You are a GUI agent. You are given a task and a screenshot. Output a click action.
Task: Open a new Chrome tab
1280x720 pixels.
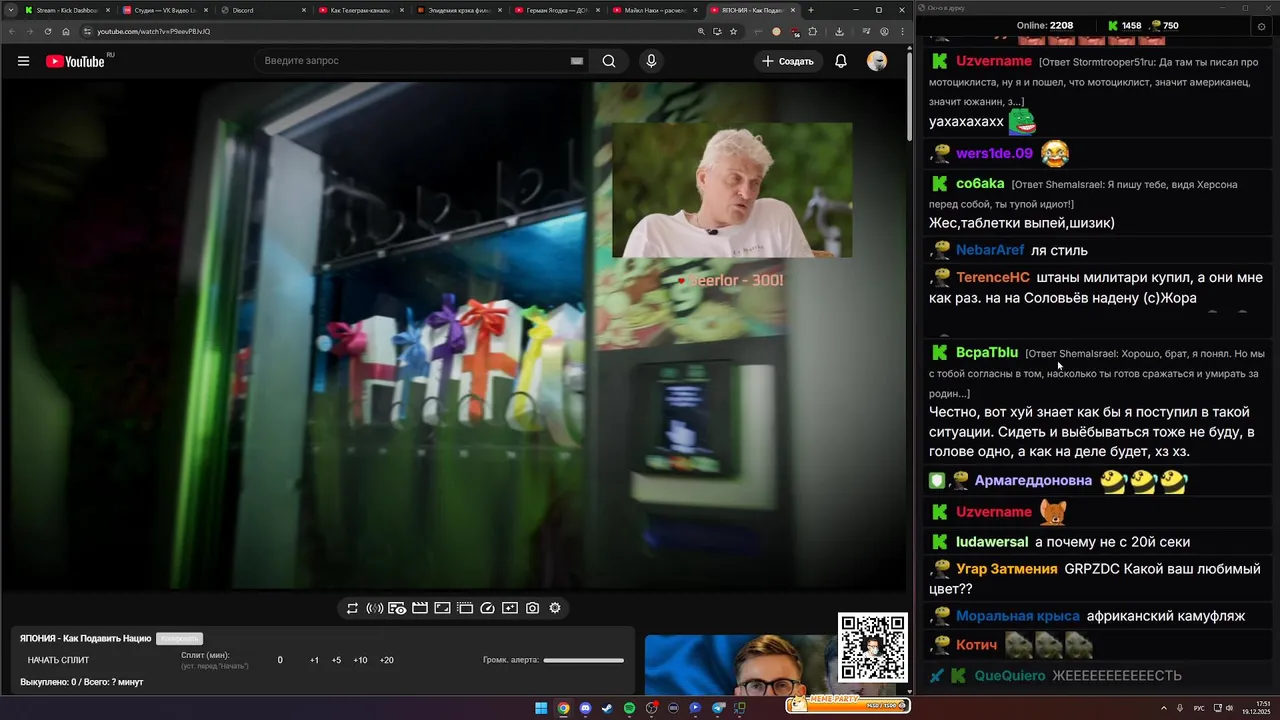coord(811,10)
